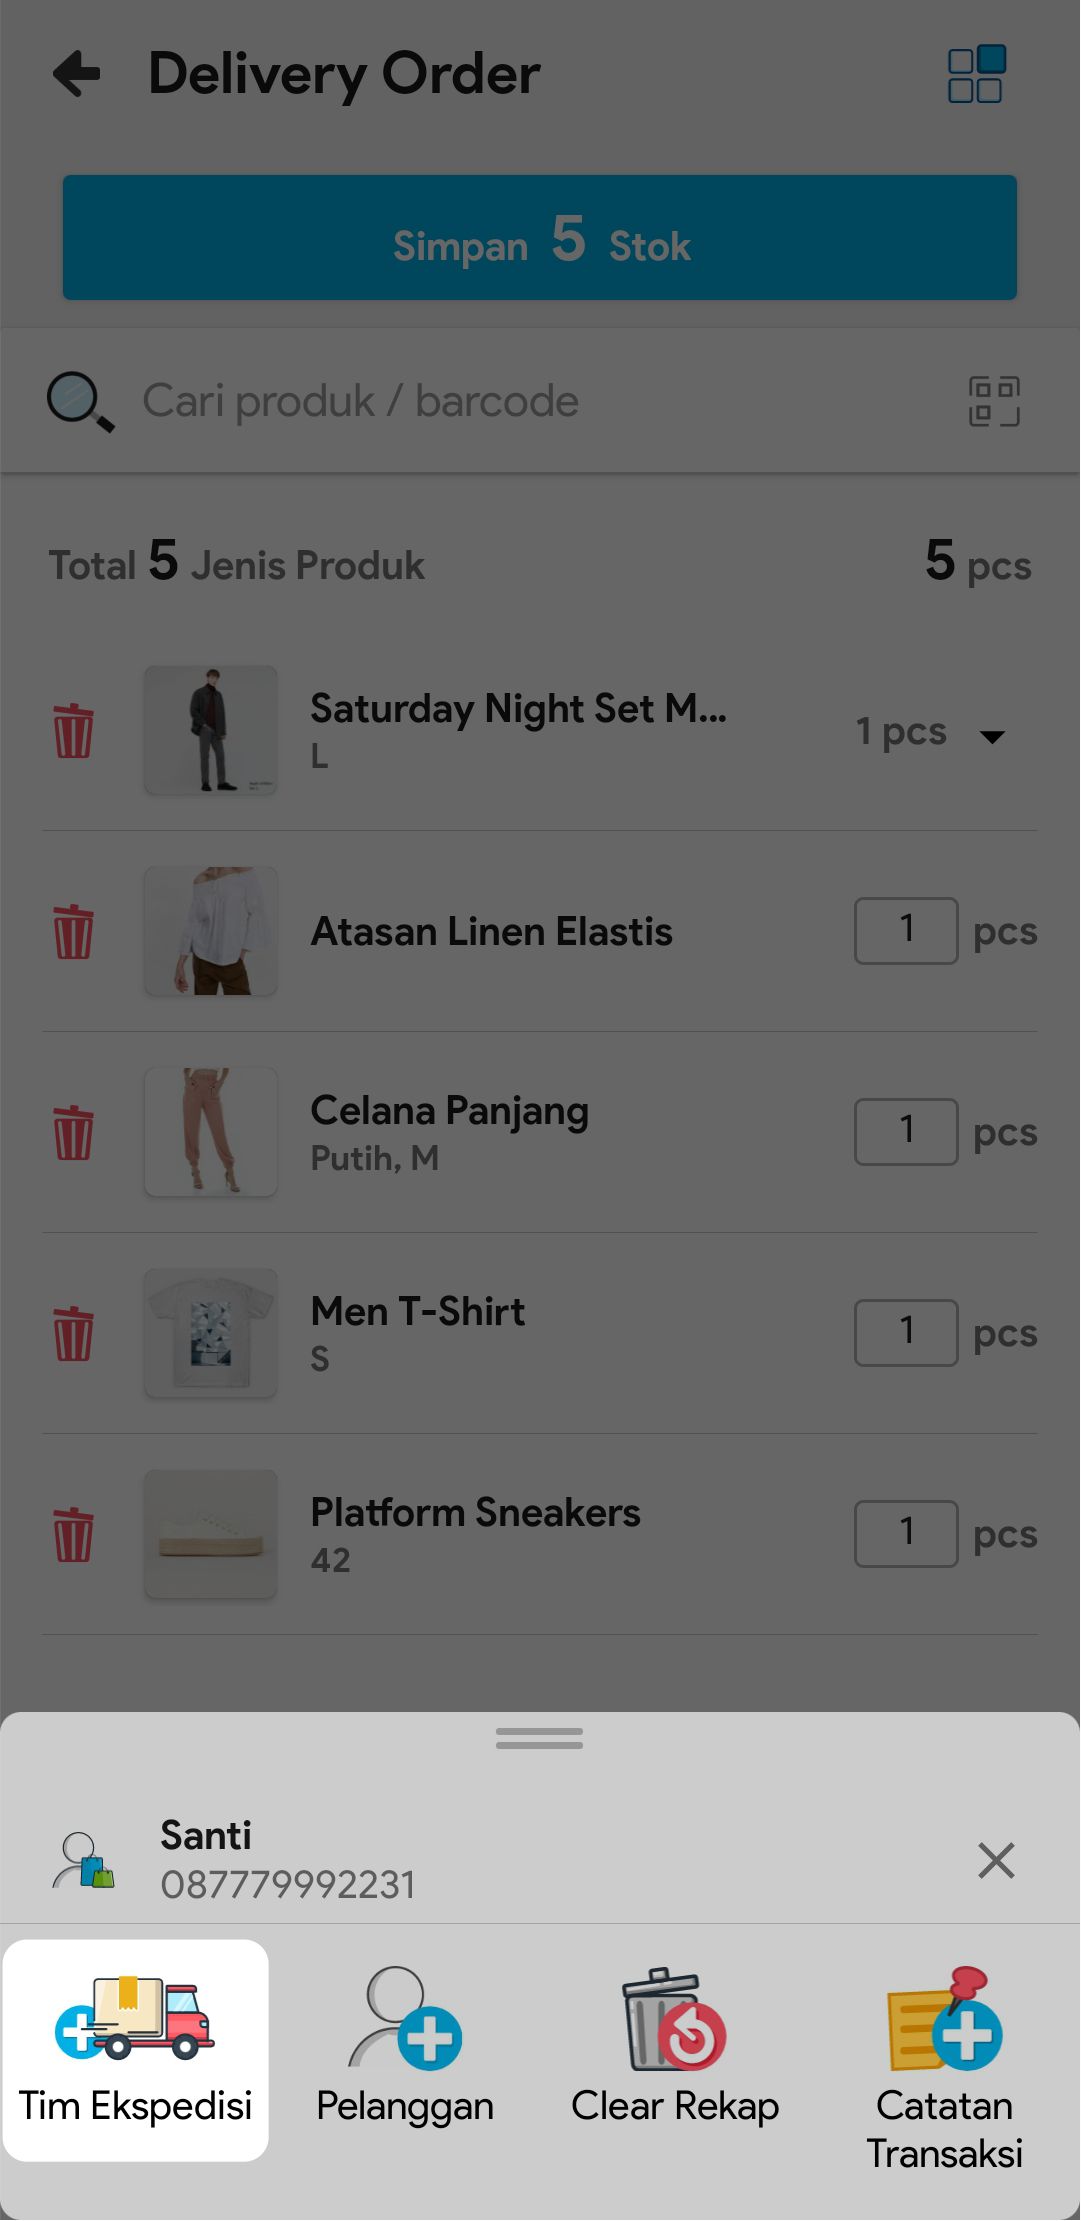Go back using the arrow icon
1081x2221 pixels.
(78, 74)
